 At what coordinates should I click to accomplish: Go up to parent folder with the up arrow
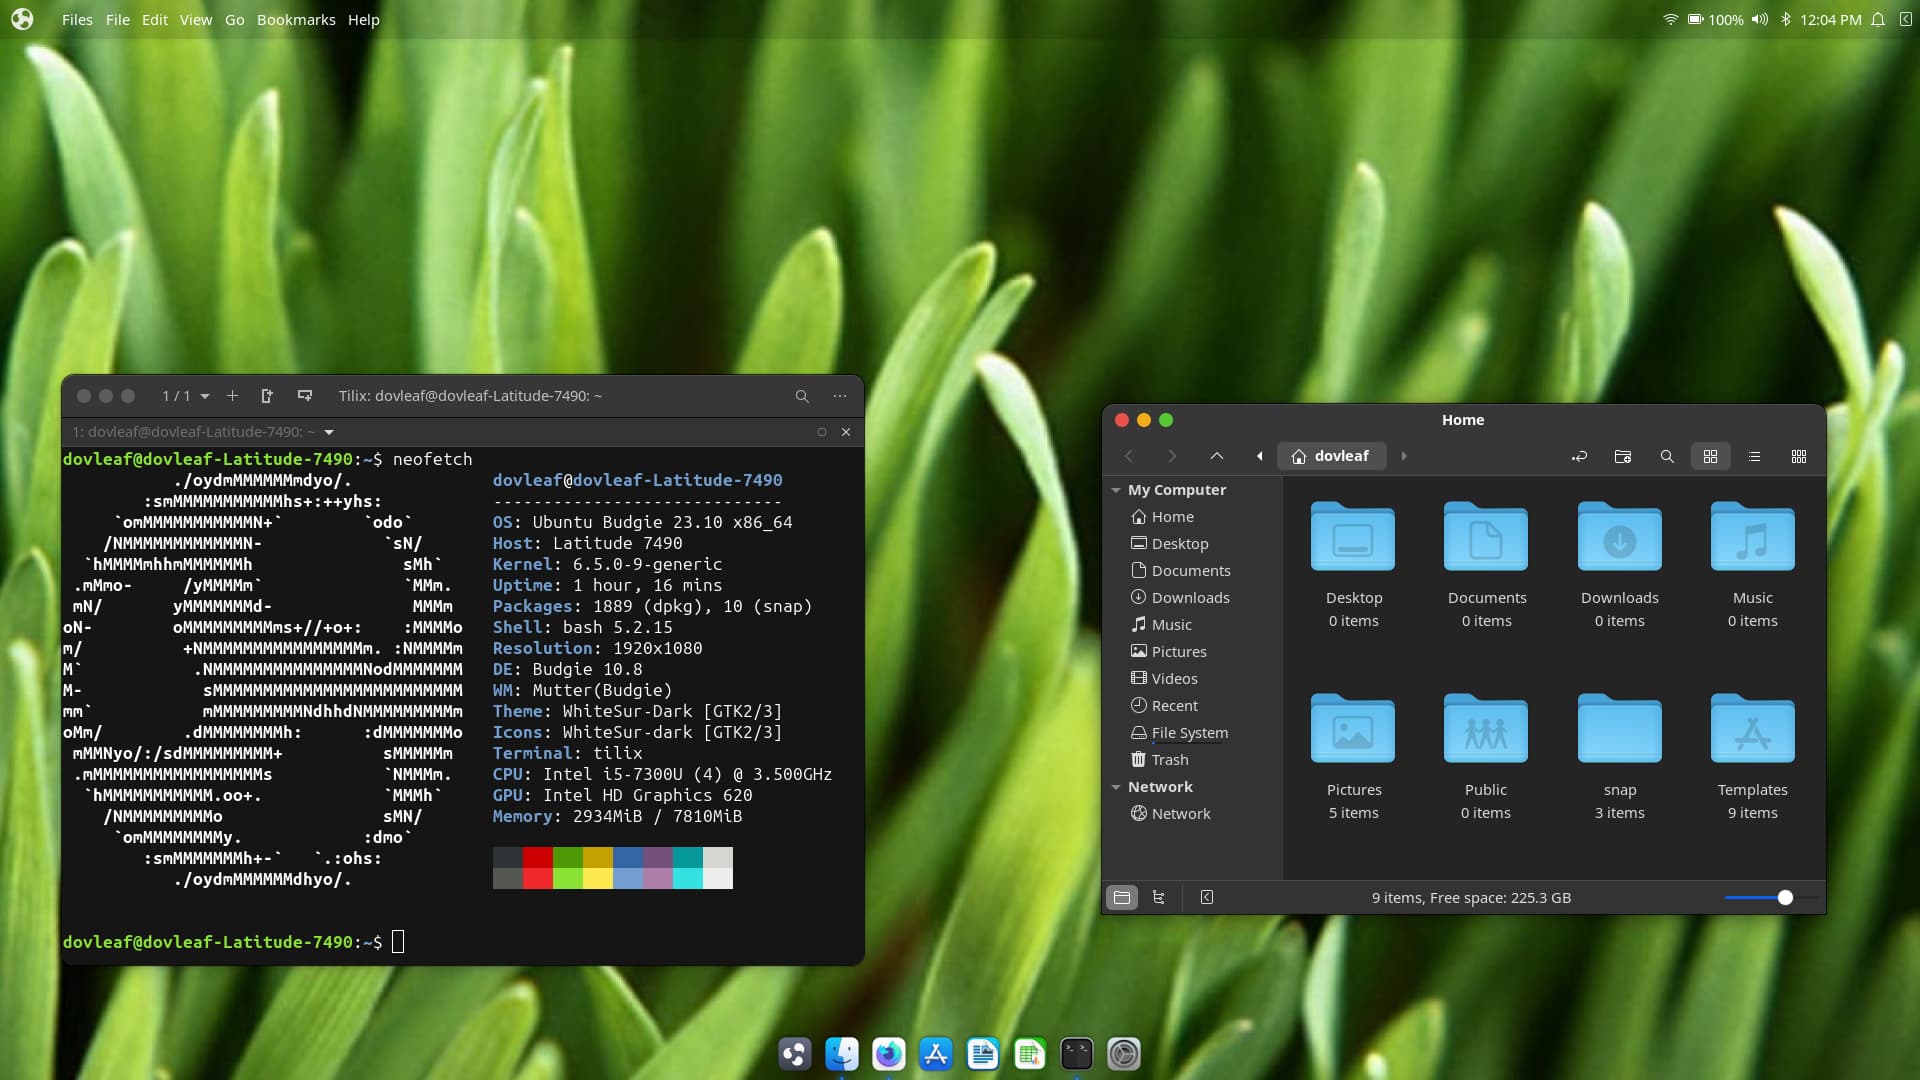[1217, 456]
